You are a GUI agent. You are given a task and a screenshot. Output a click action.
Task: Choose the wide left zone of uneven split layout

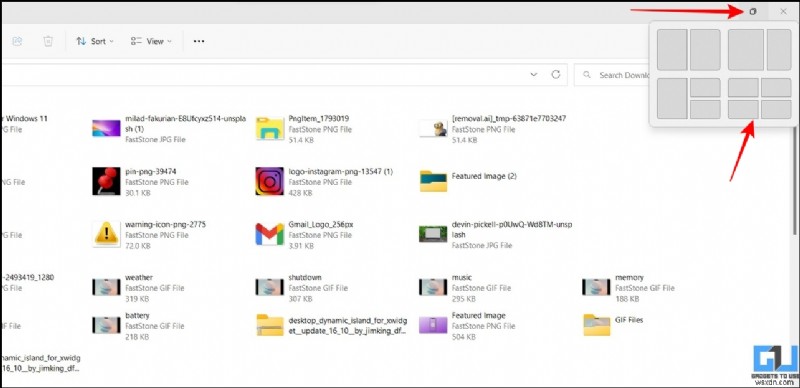click(746, 50)
